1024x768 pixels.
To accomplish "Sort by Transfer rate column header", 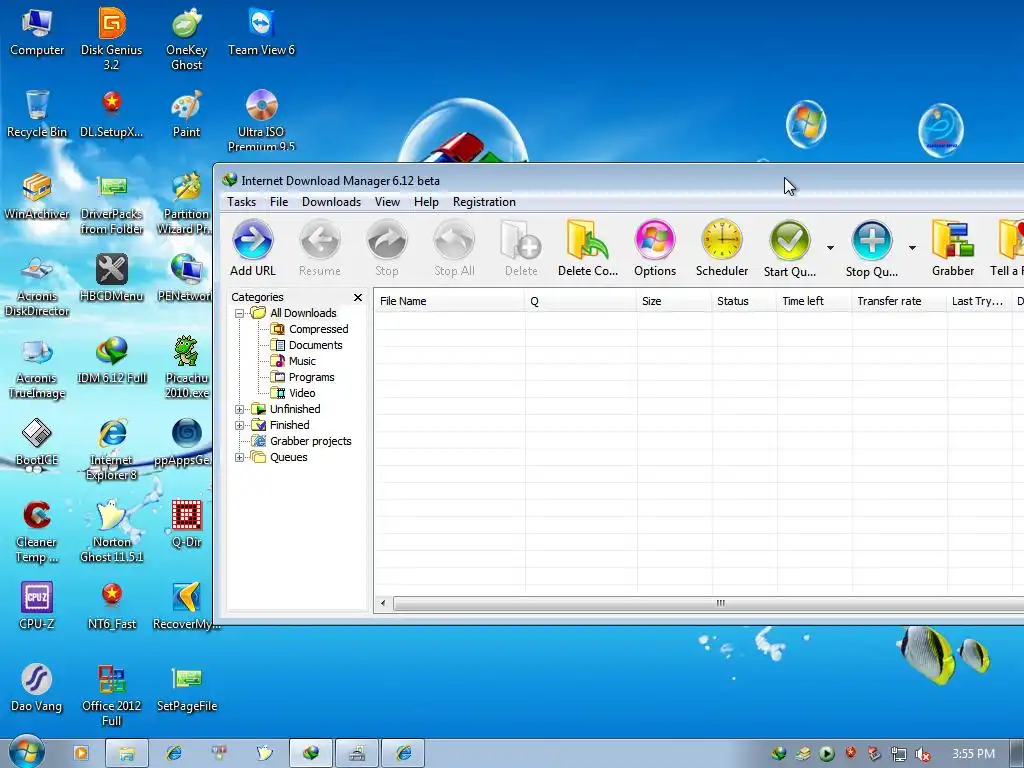I will (899, 301).
